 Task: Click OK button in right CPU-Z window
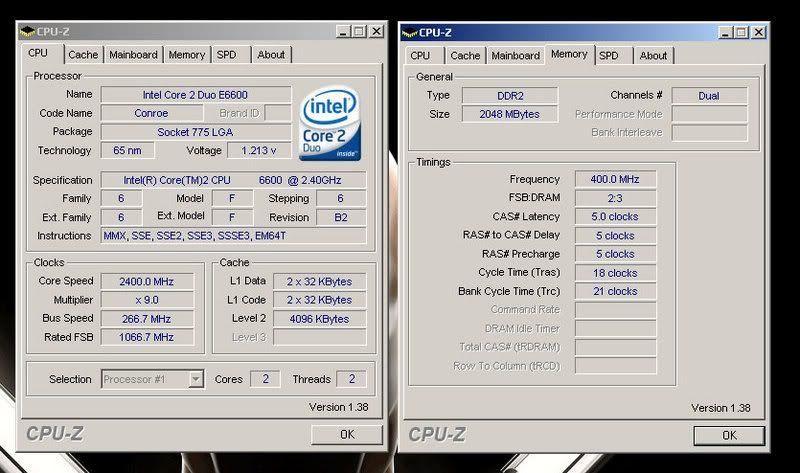729,436
